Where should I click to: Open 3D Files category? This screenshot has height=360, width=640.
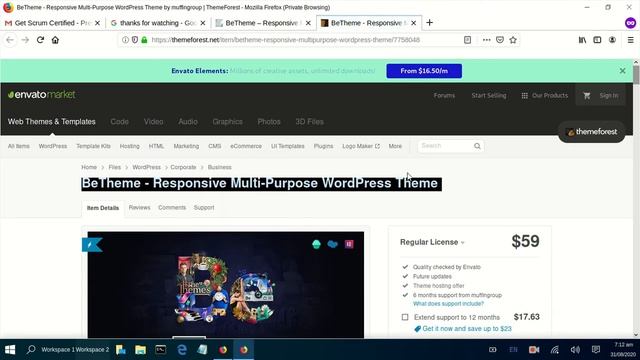(x=309, y=122)
